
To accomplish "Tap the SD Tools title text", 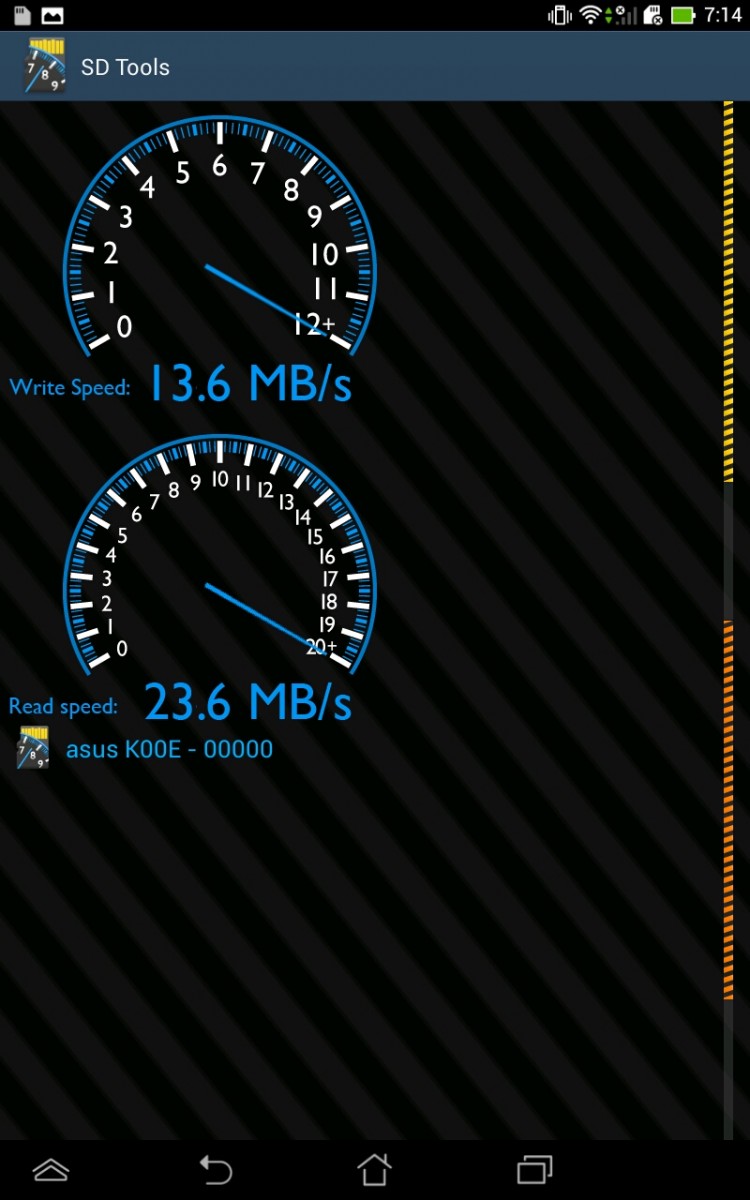I will coord(125,67).
